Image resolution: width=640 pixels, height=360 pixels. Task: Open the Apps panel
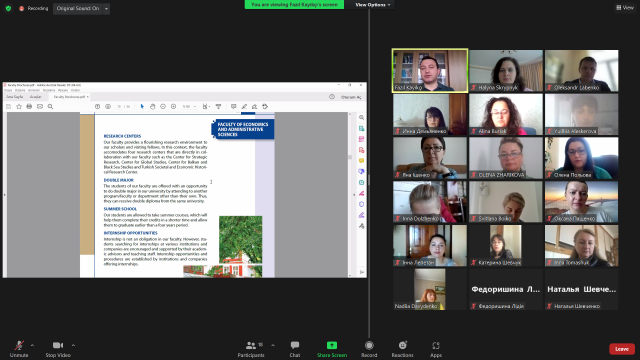[436, 349]
